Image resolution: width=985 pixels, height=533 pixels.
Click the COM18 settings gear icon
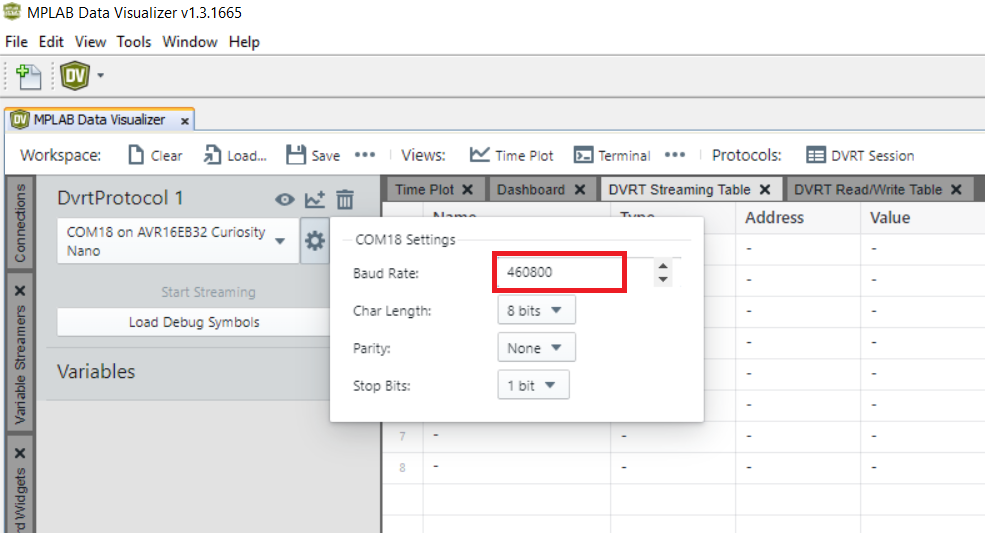(315, 241)
